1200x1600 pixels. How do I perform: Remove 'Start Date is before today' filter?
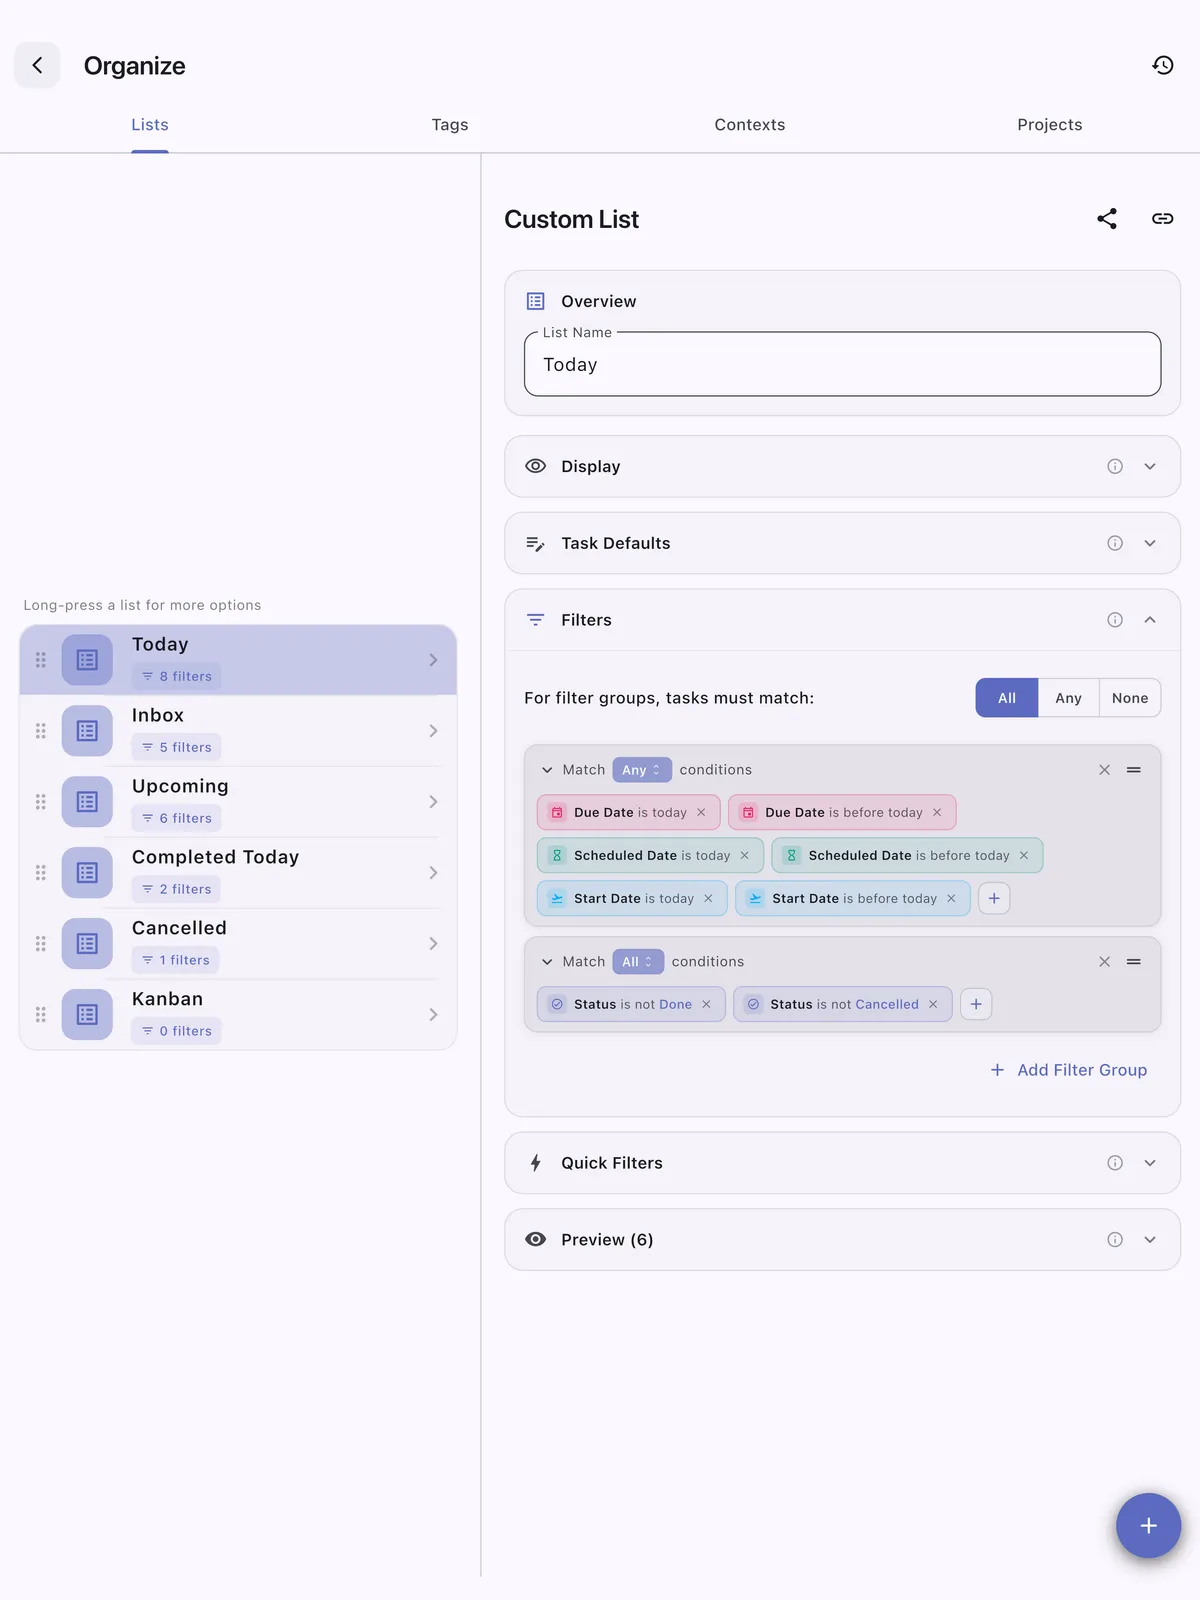(951, 899)
